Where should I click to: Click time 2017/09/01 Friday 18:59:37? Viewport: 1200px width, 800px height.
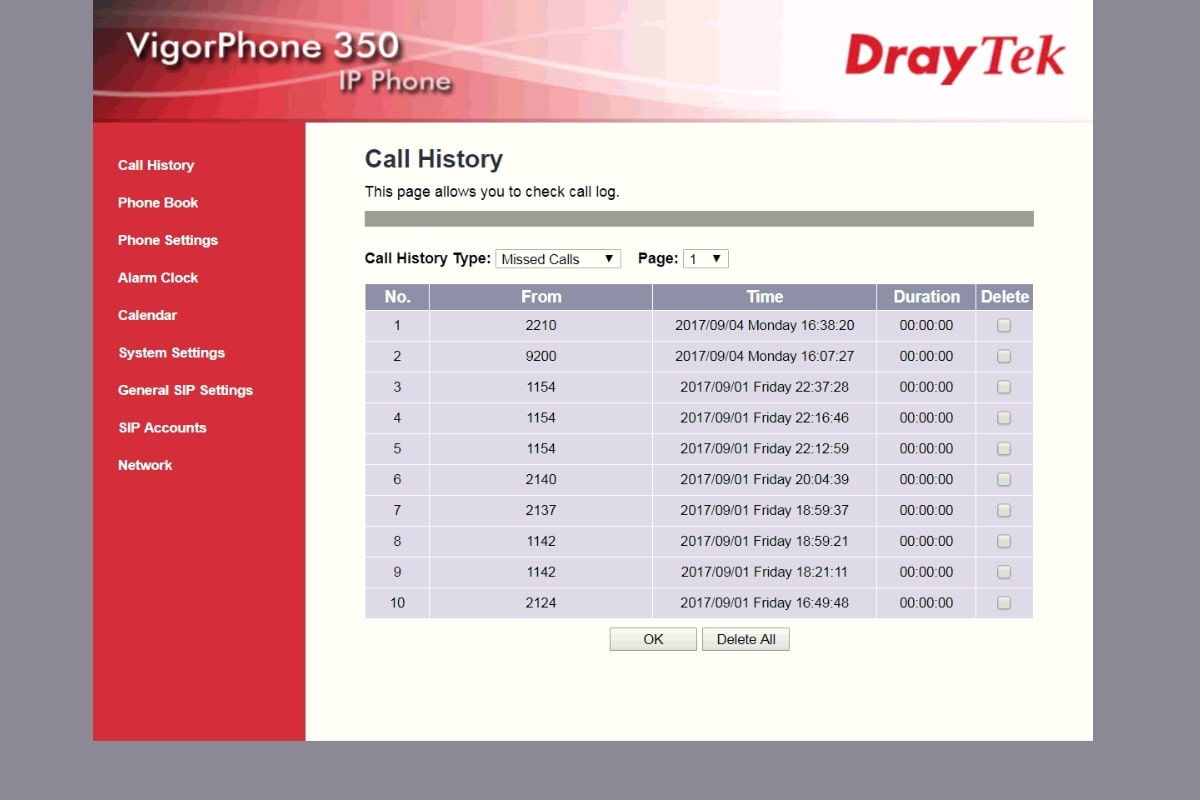(765, 510)
